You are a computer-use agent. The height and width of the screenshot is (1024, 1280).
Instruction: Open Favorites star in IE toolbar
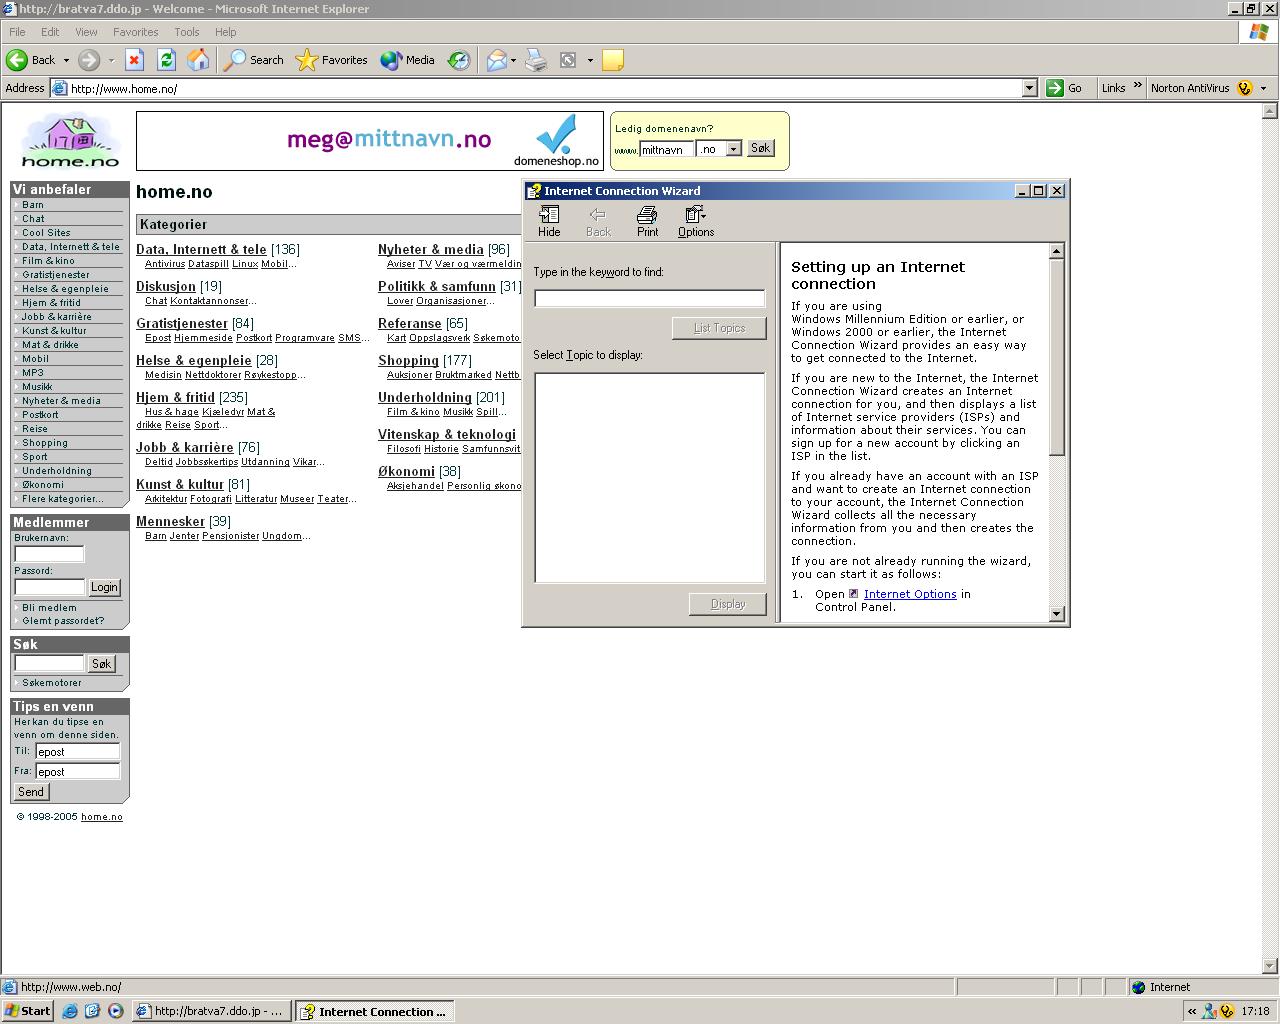tap(332, 60)
